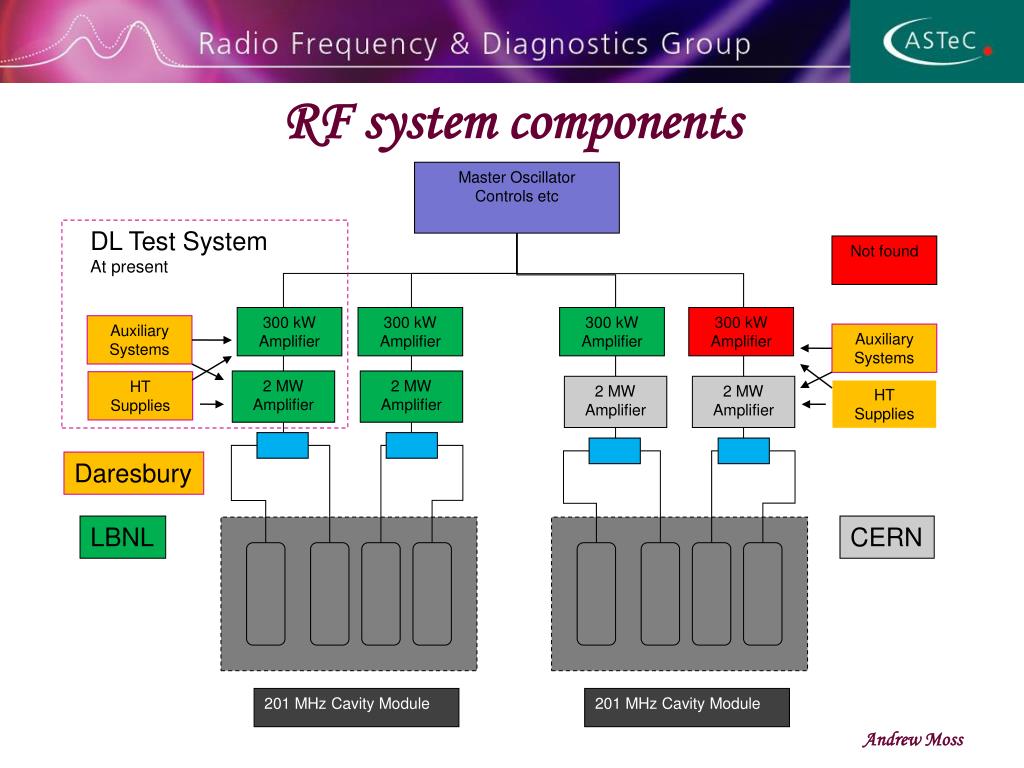Click the yellow Daresbury legend box

tap(134, 473)
